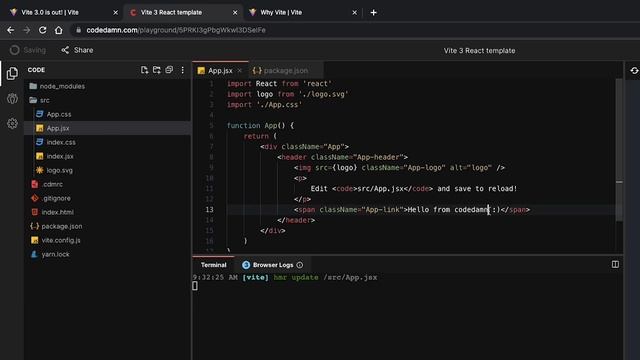Click the Browser Logs info icon

(x=300, y=265)
